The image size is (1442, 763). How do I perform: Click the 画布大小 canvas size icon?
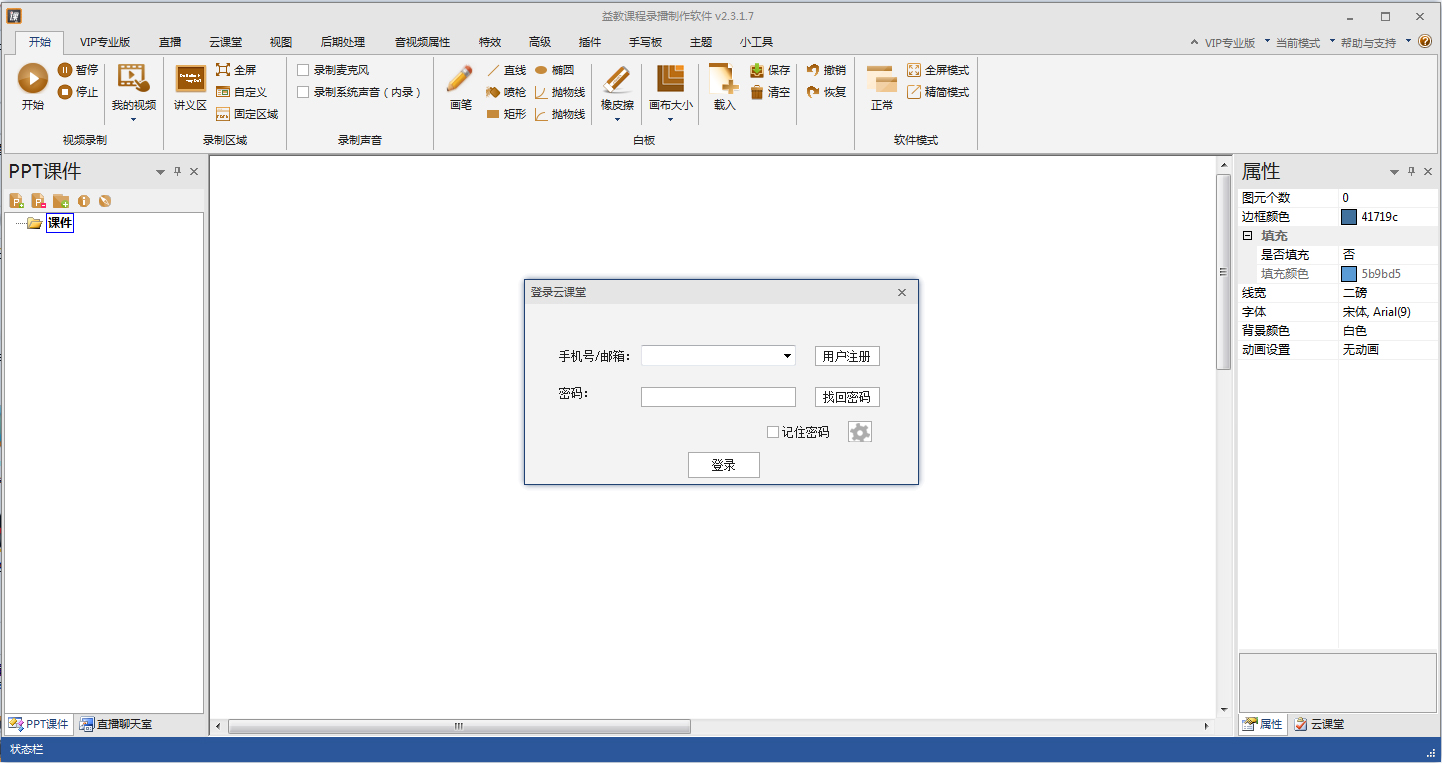670,79
